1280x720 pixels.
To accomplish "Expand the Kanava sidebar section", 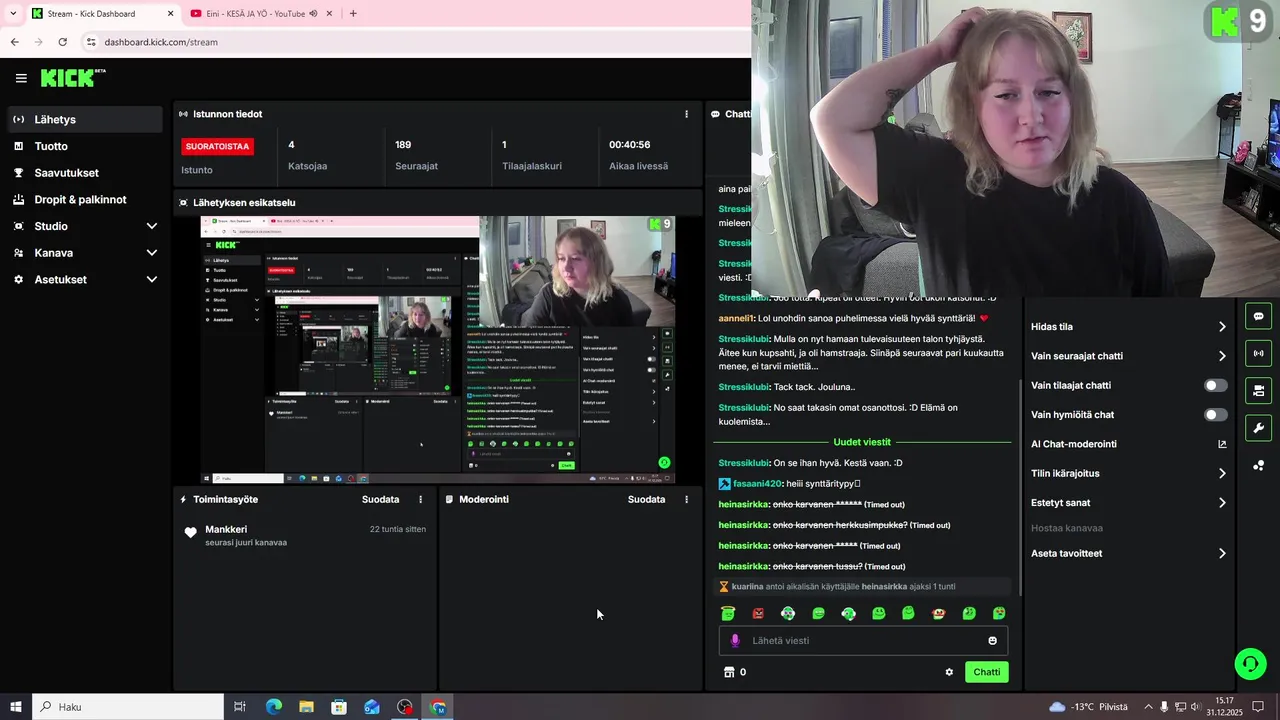I will tap(83, 253).
